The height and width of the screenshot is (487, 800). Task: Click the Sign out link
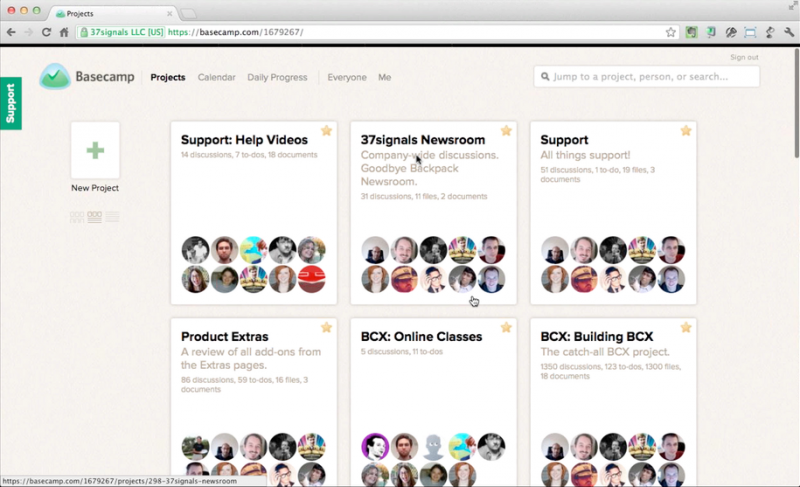[744, 57]
